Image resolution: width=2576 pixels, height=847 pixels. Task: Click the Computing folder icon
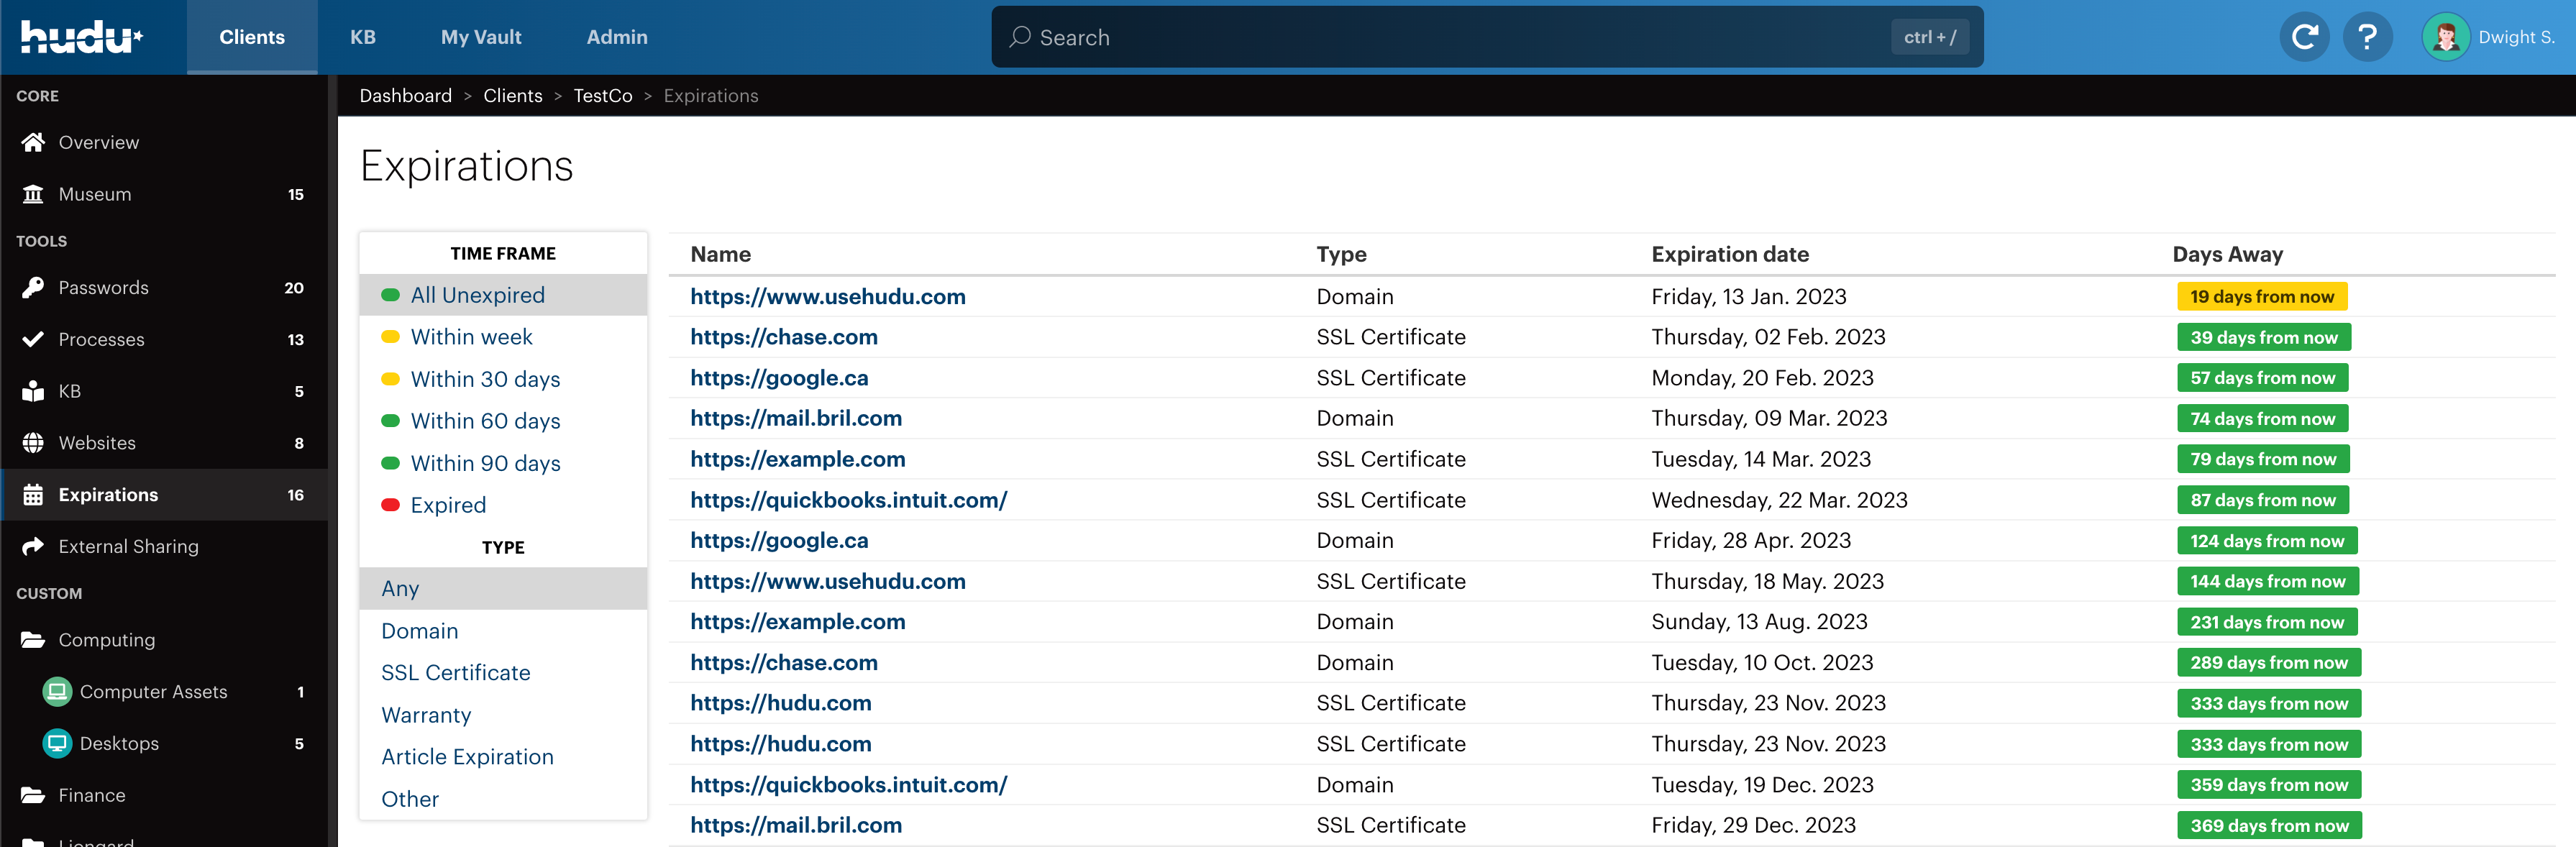33,640
